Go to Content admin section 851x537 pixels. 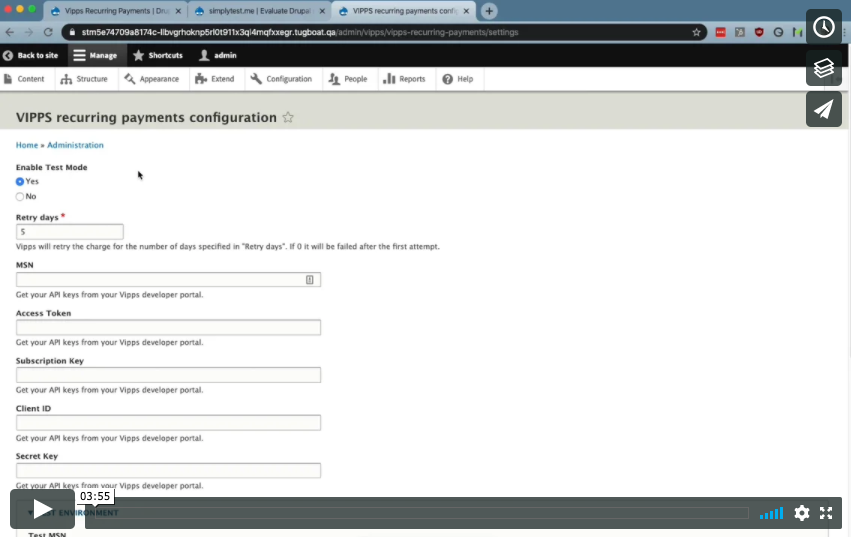[x=24, y=79]
